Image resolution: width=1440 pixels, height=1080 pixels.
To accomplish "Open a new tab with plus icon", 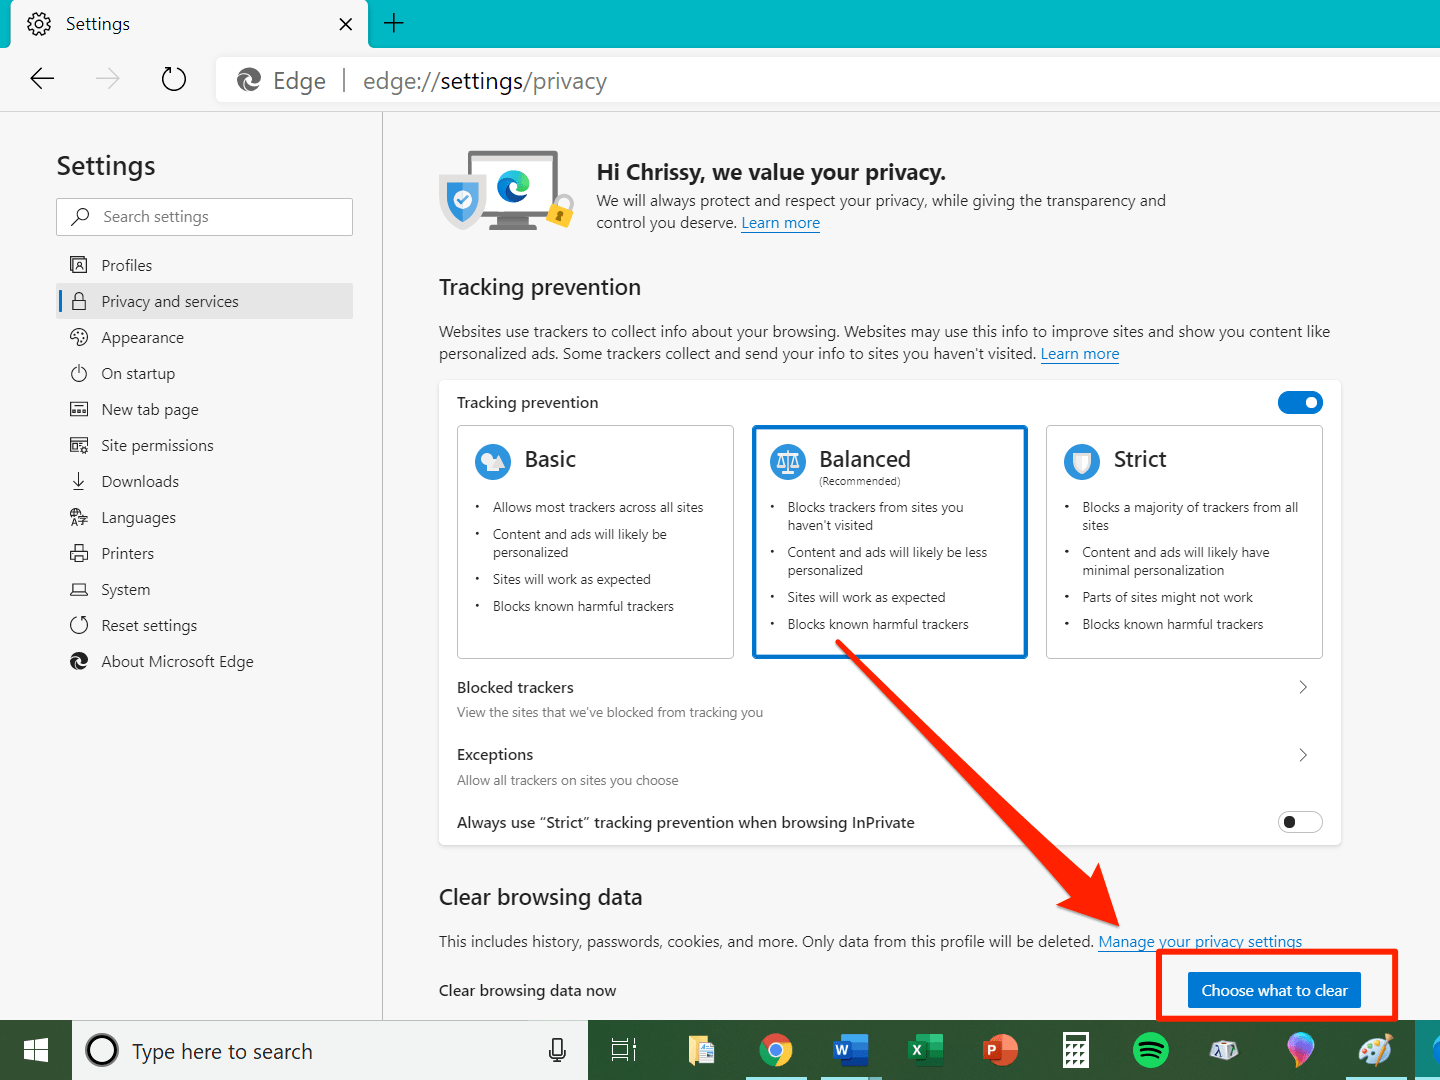I will [x=394, y=23].
